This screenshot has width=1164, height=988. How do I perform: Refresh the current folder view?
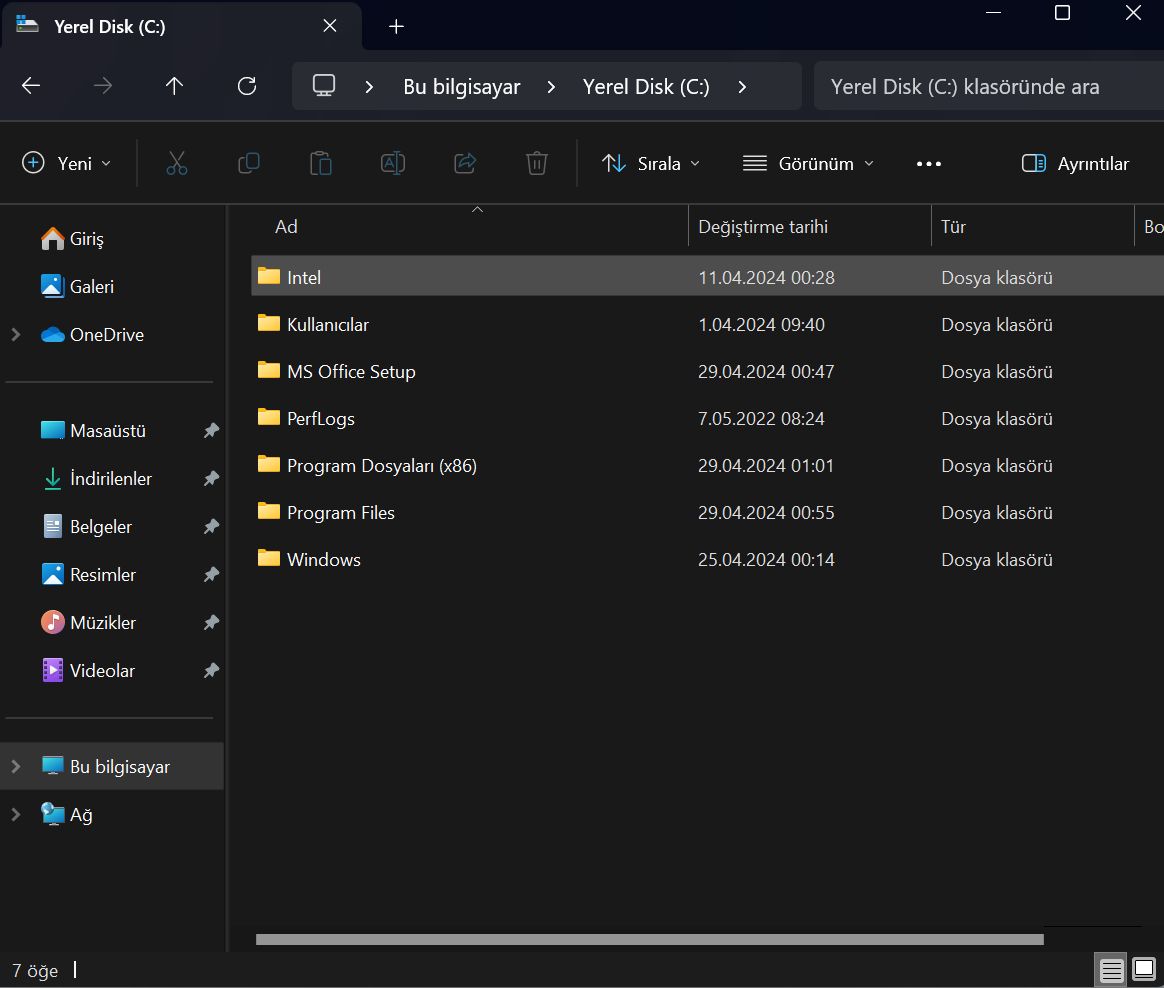click(247, 86)
